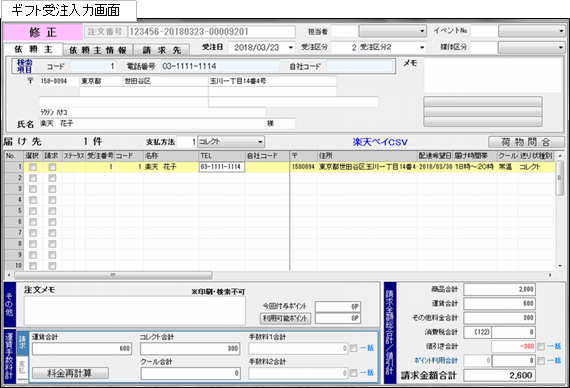Image resolution: width=570 pixels, height=388 pixels.
Task: Click the 自社コード search field
Action: 360,66
